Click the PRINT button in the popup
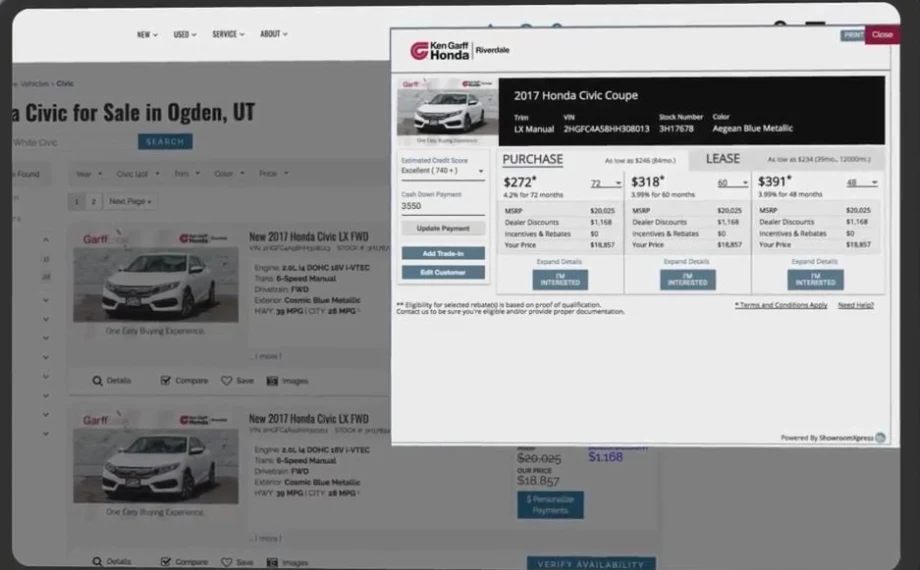 pyautogui.click(x=853, y=35)
